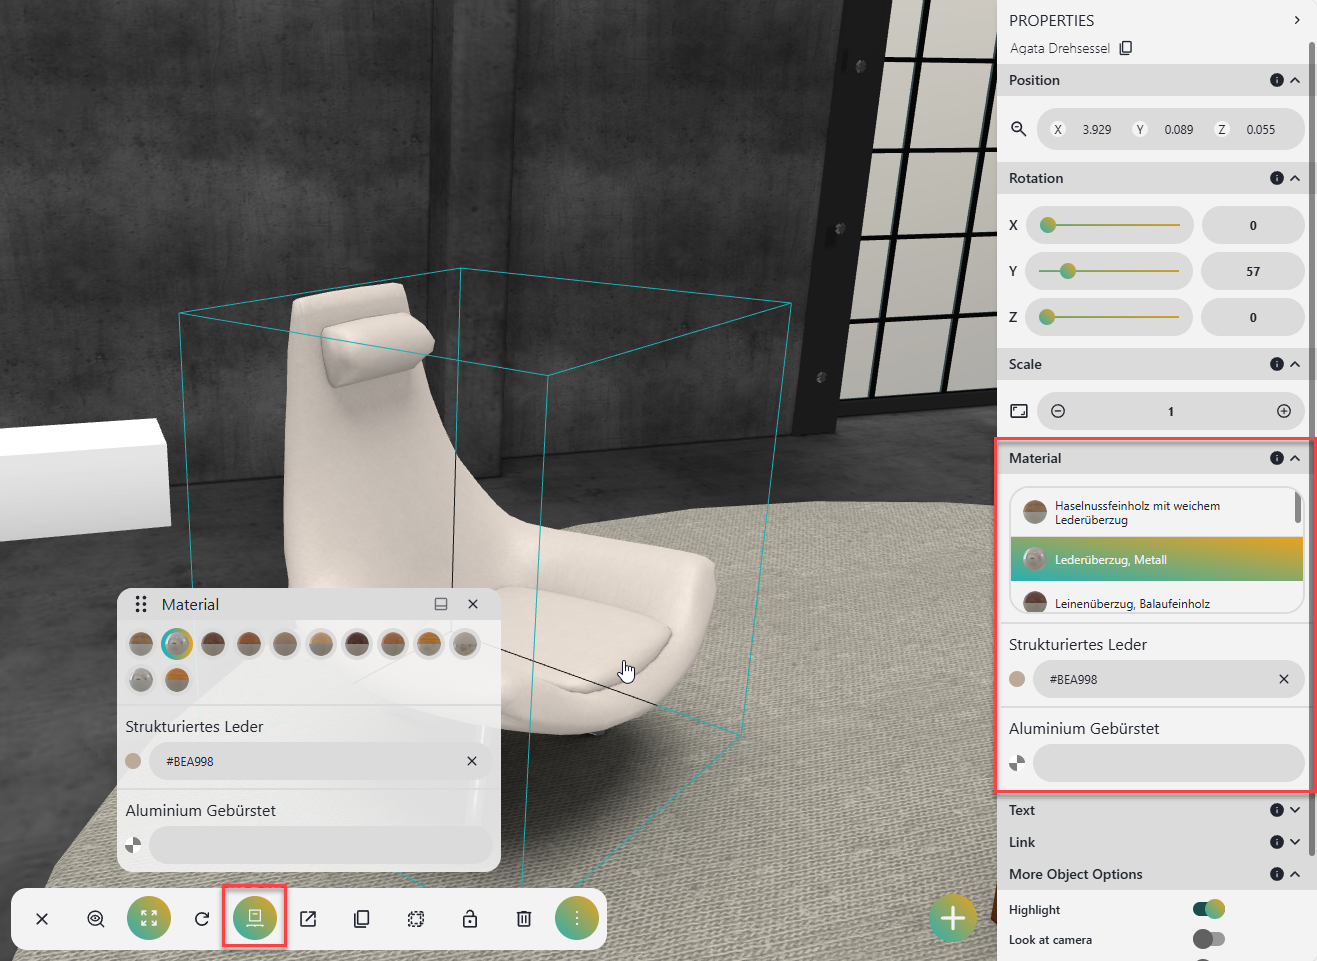
Task: Show info for the Material section
Action: [1277, 458]
